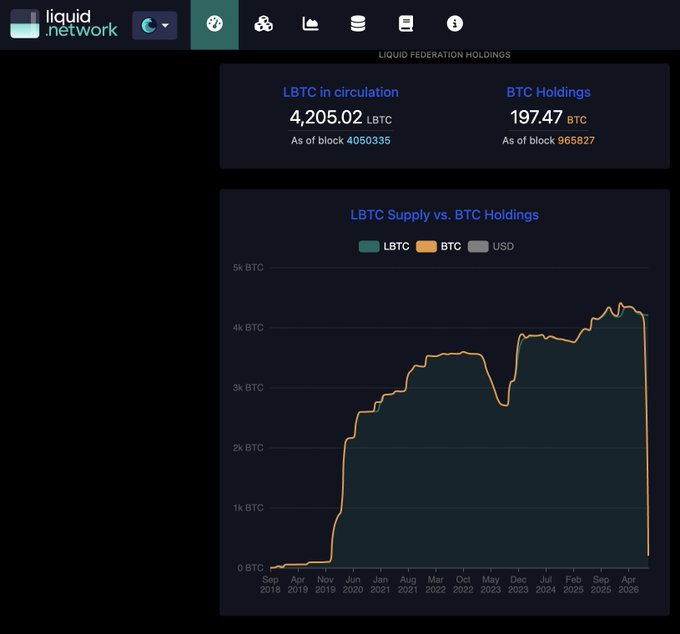This screenshot has width=680, height=634.
Task: Click the Apr 2026 axis label
Action: (628, 585)
